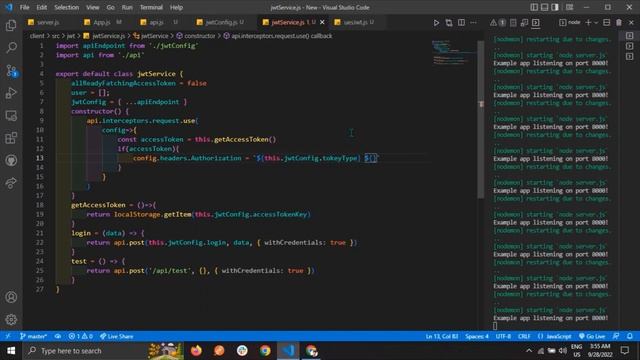Viewport: 640px width, 360px height.
Task: Open Customize Layout icon in title bar
Action: coord(569,7)
